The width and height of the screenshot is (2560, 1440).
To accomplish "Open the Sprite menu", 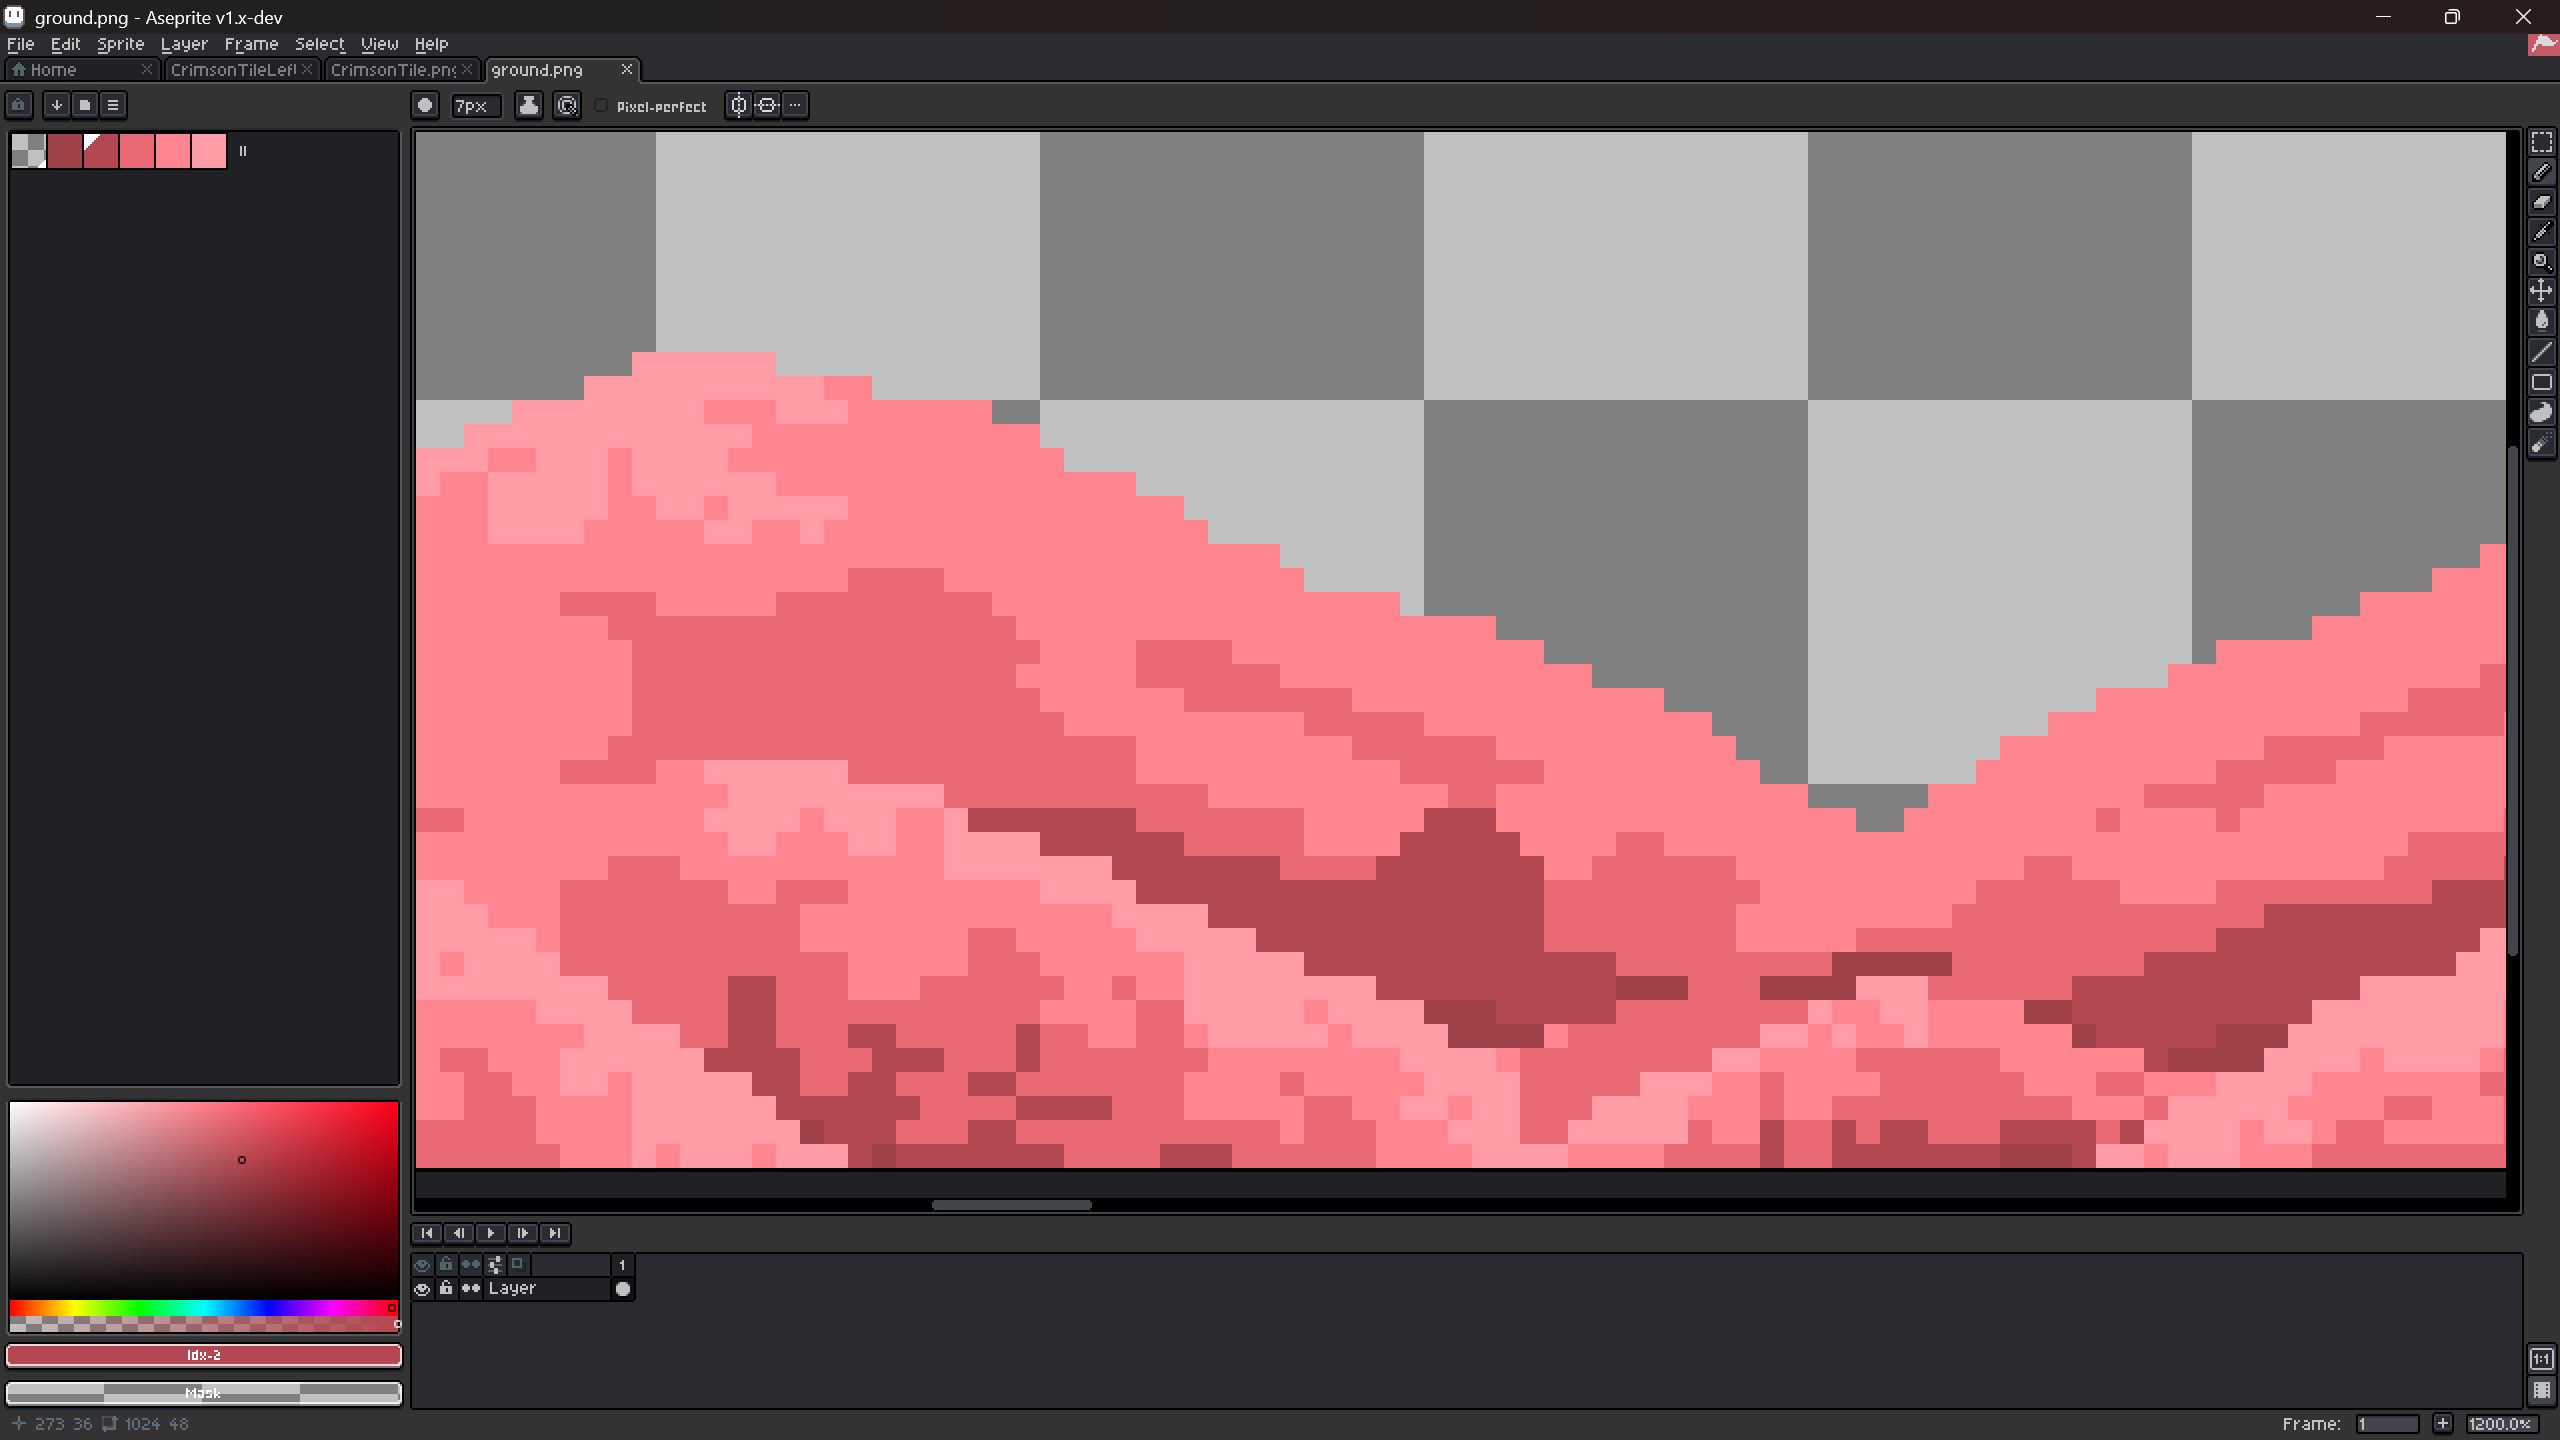I will point(120,44).
